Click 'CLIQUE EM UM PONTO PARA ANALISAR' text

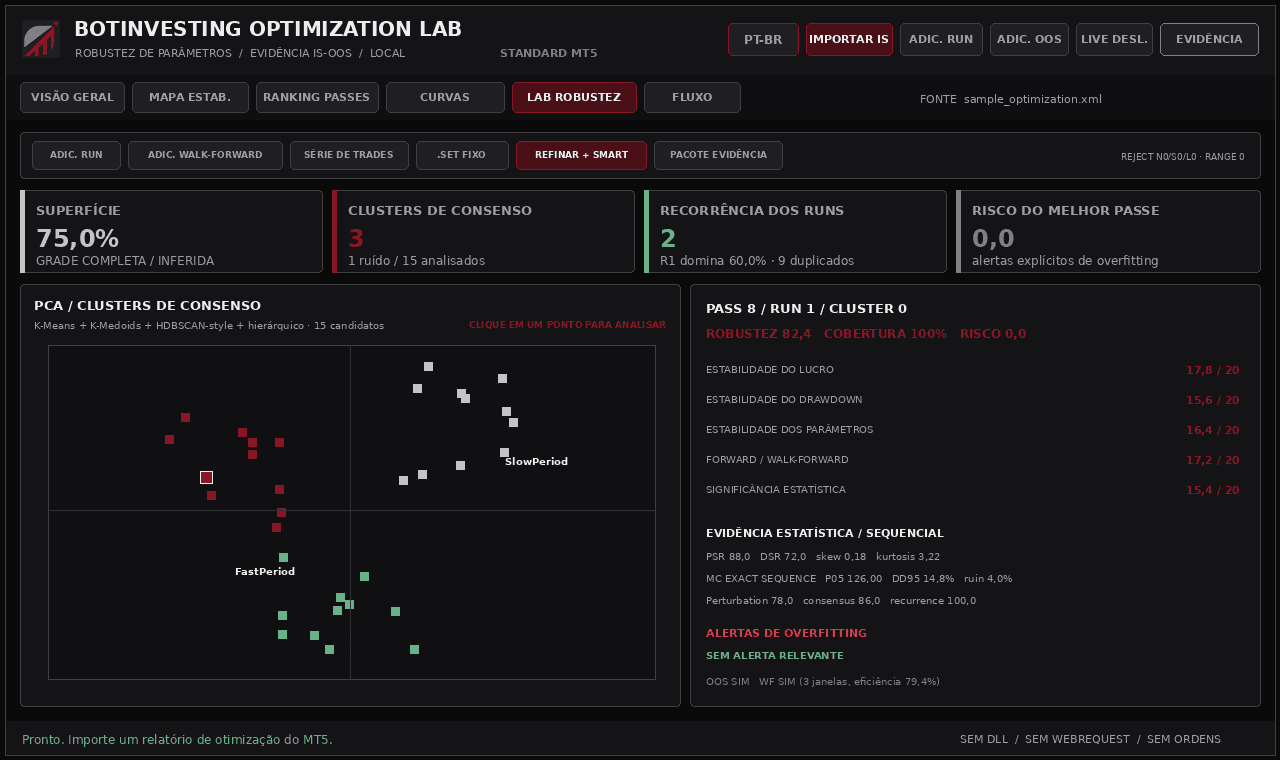click(567, 325)
